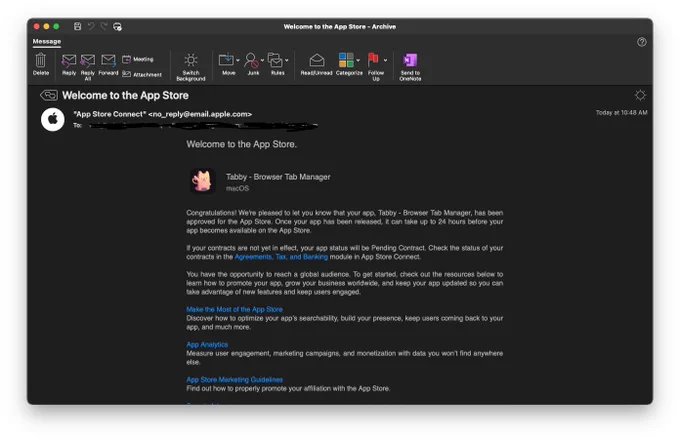Open the help question mark icon

pyautogui.click(x=642, y=42)
